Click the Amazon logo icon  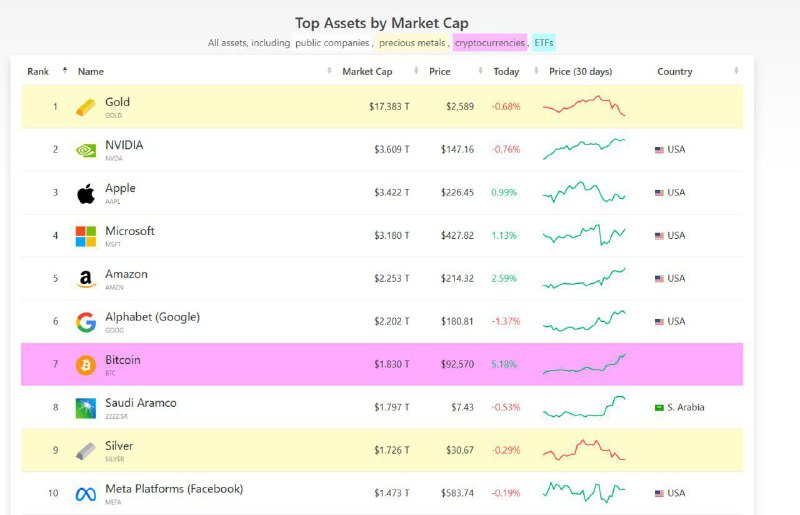click(86, 279)
